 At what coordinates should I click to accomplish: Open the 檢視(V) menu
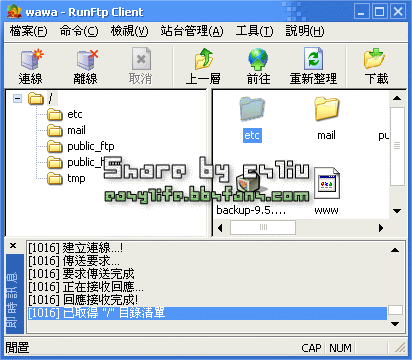(x=129, y=31)
